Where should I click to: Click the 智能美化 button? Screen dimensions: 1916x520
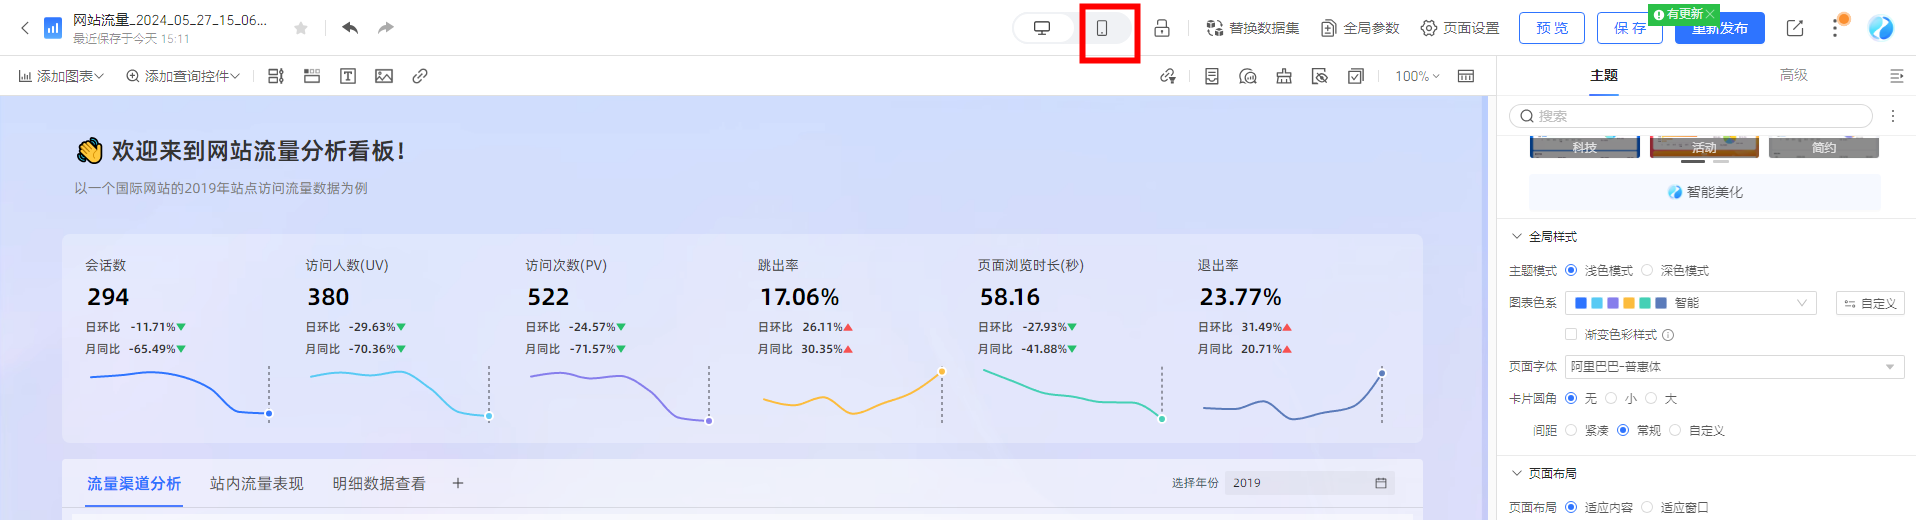pyautogui.click(x=1705, y=192)
